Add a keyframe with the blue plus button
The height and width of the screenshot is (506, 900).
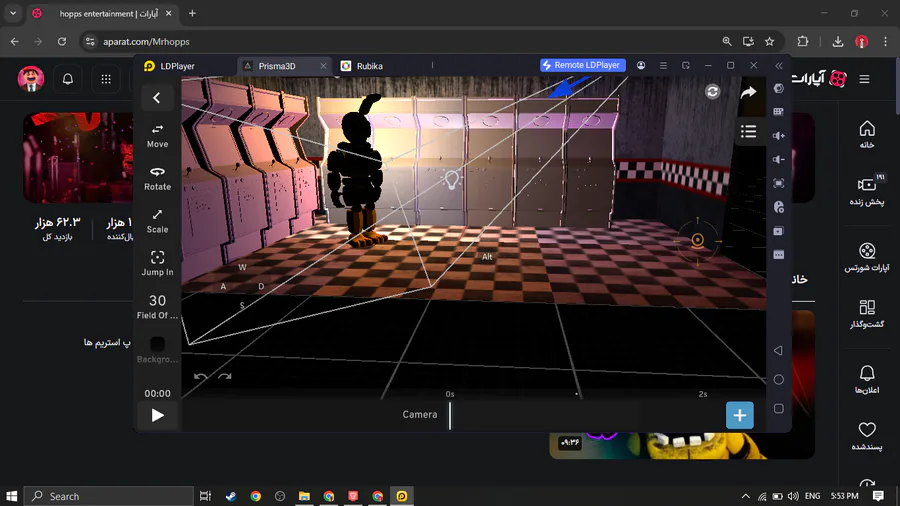[x=740, y=415]
